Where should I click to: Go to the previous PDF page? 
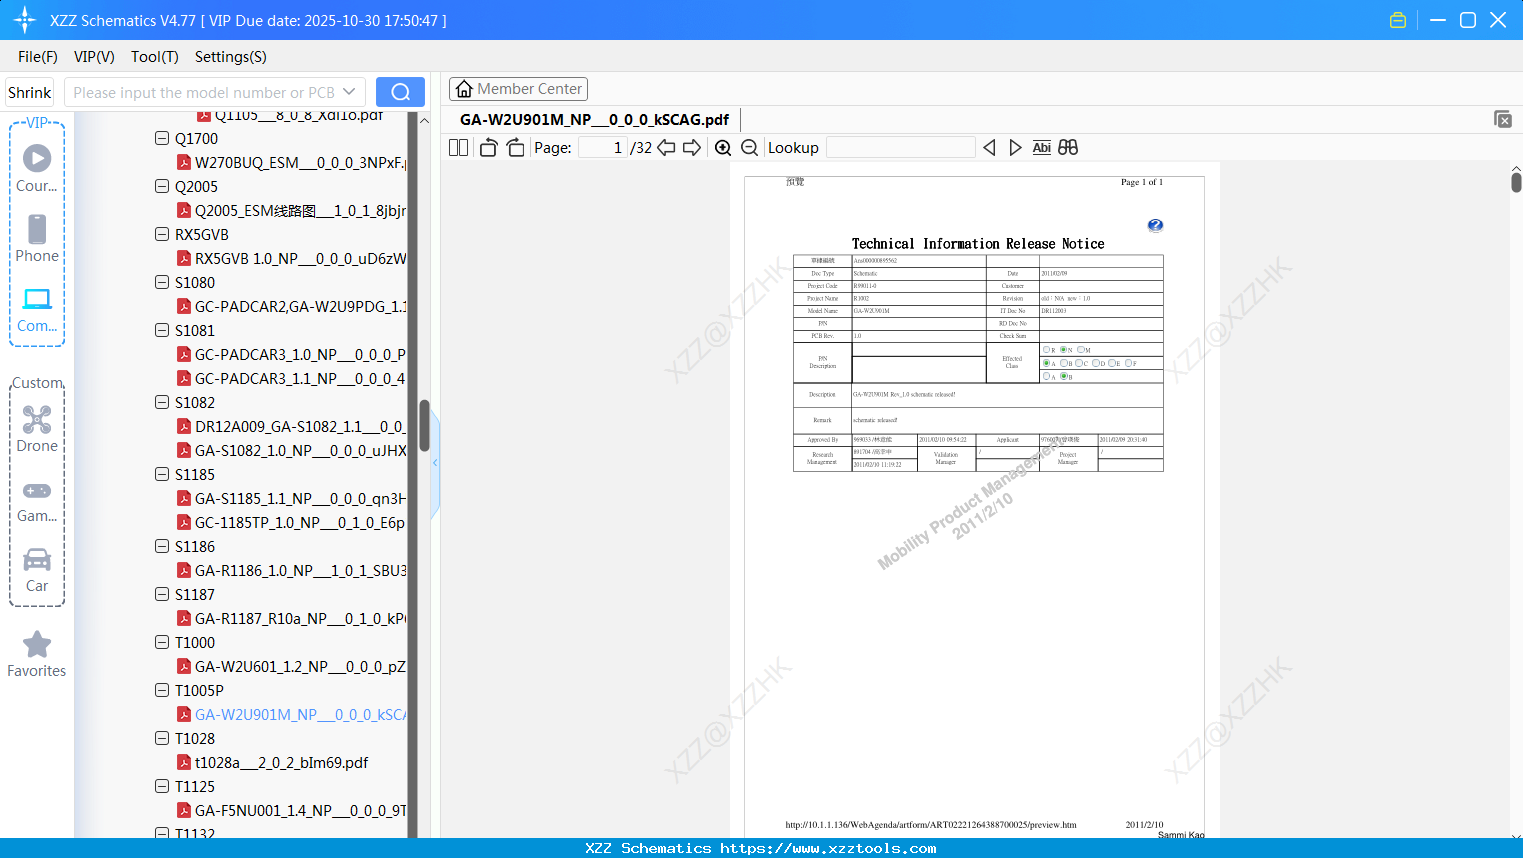(x=666, y=148)
